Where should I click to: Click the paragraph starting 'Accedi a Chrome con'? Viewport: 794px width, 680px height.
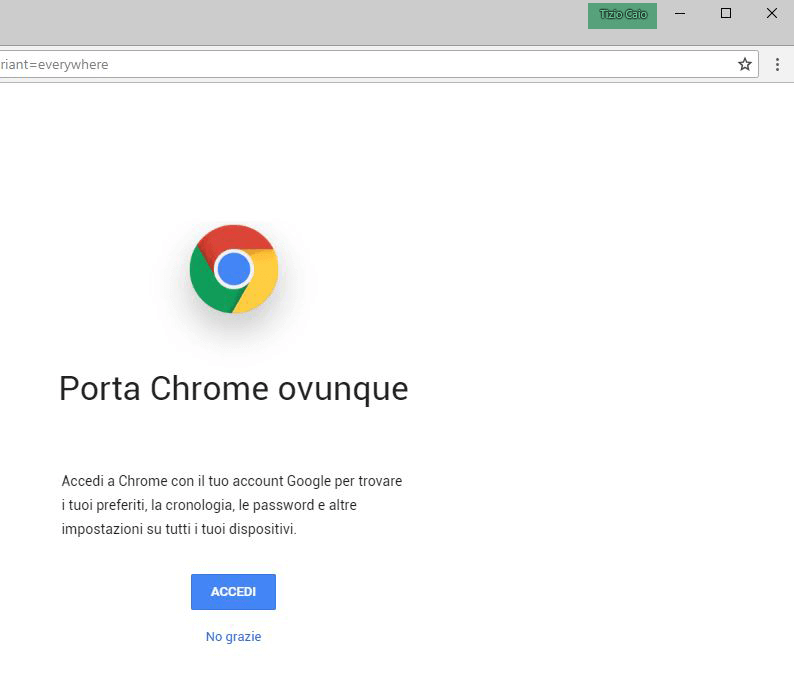point(232,505)
